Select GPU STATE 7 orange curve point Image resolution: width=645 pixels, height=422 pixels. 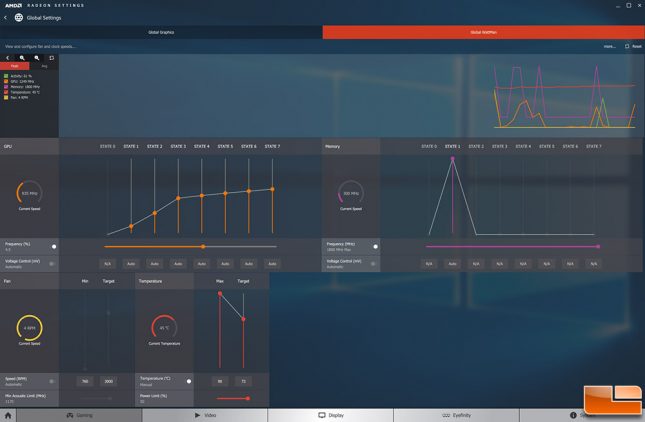272,189
